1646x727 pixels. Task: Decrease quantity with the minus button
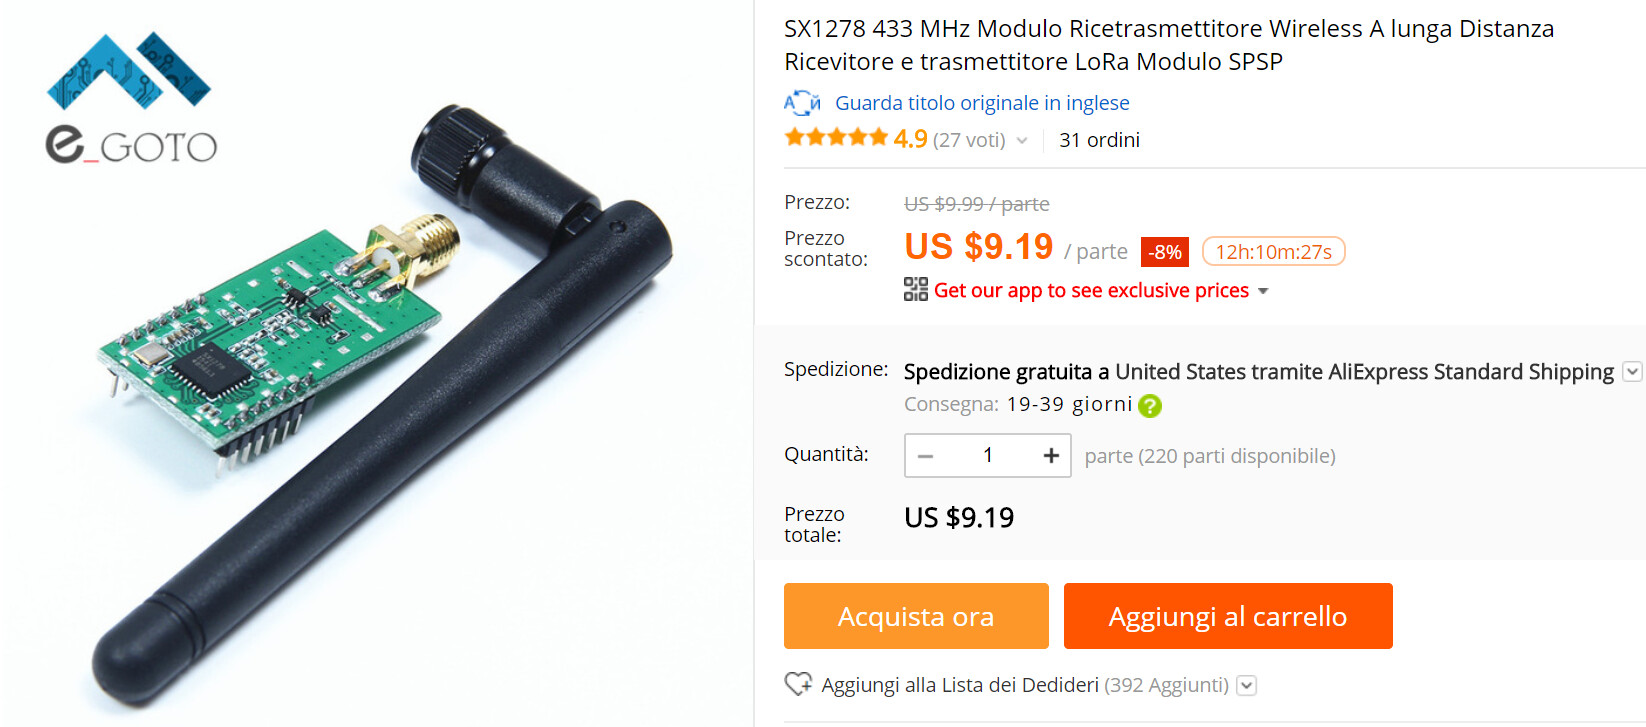[925, 456]
